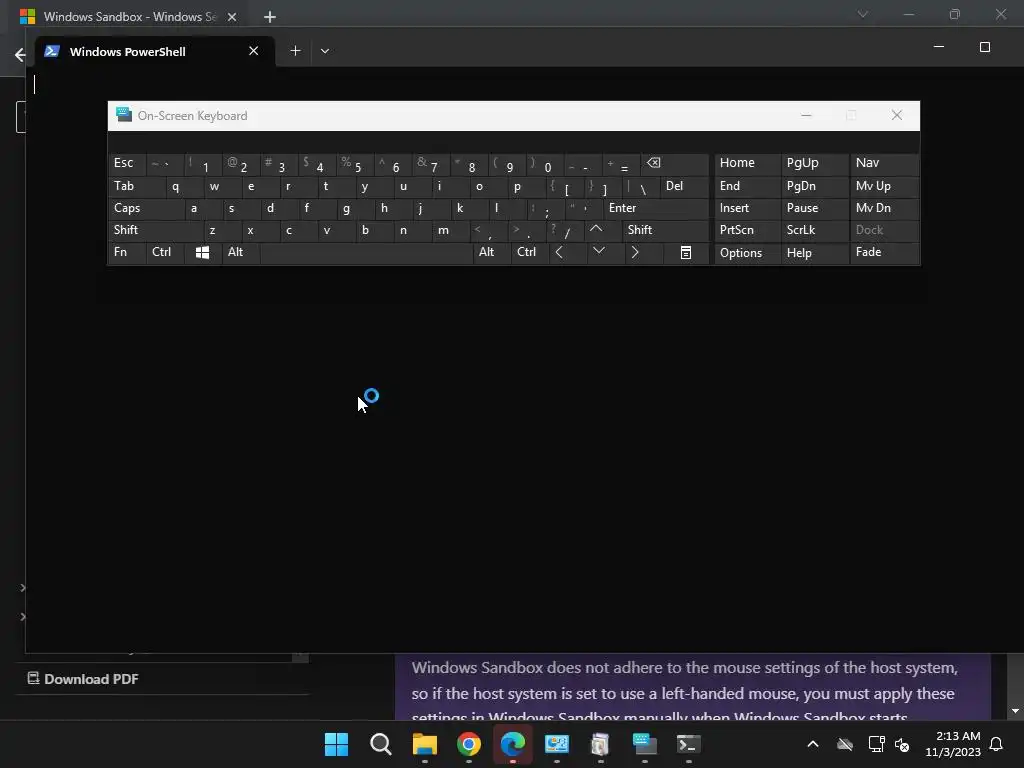Close the Windows PowerShell tab
1024x768 pixels.
pos(253,51)
